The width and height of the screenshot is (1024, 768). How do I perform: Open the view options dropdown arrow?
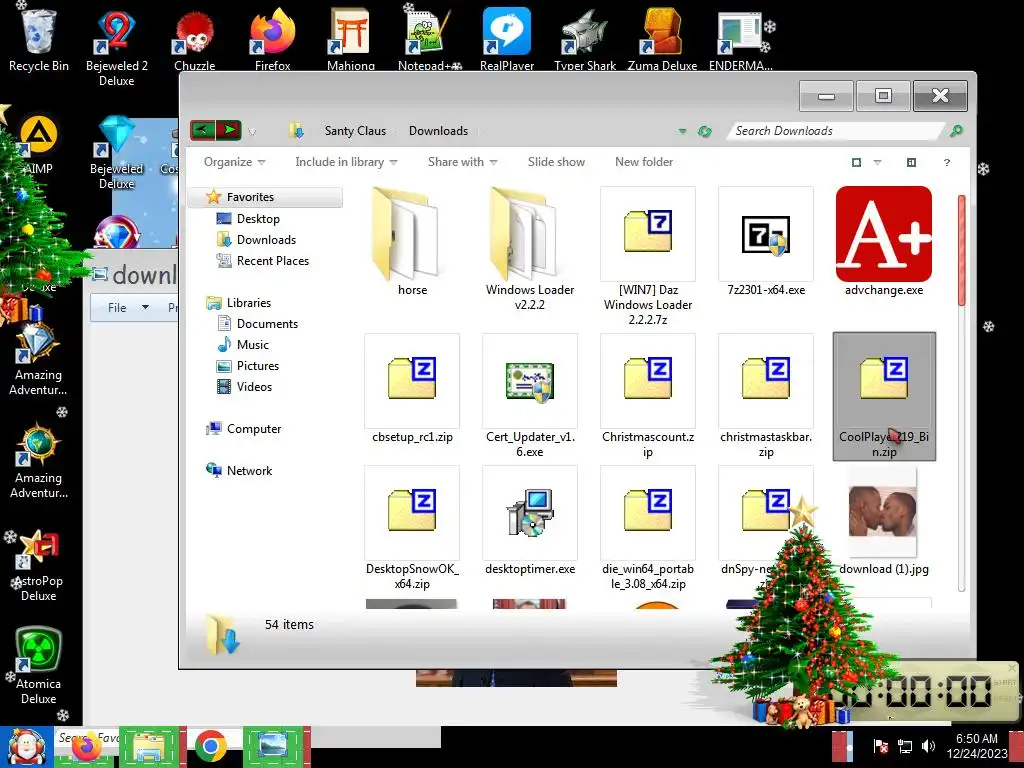pyautogui.click(x=877, y=163)
